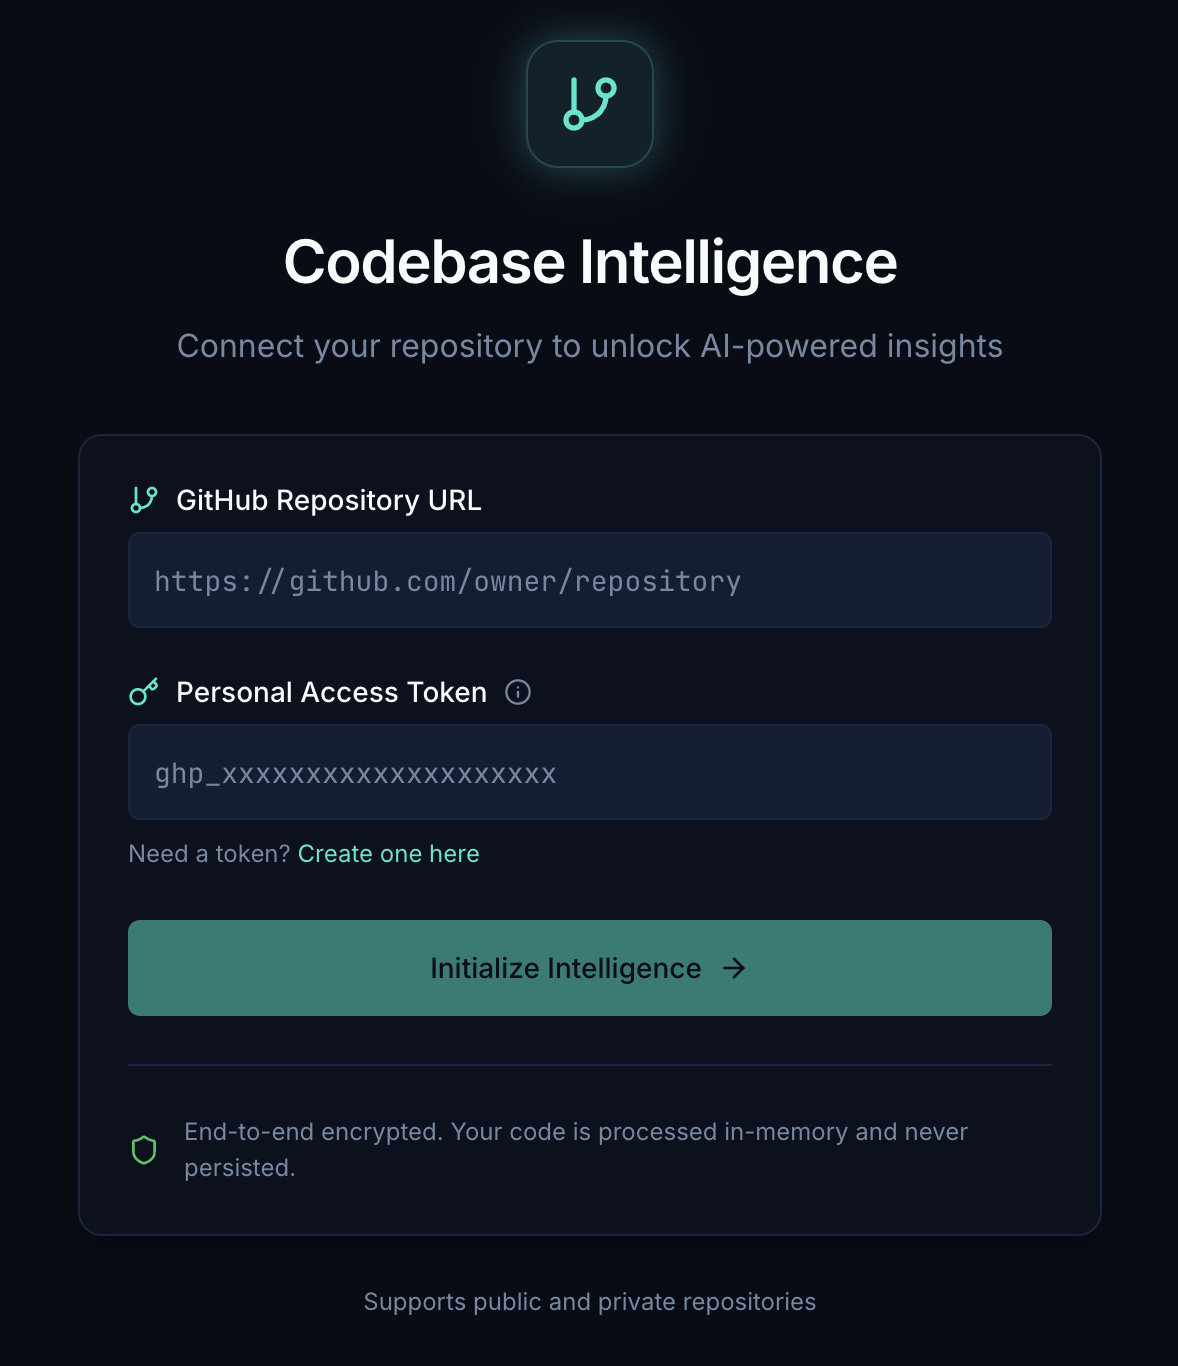Screen dimensions: 1178x1366
Task: Select the repository URL placeholder text box
Action: 589,580
